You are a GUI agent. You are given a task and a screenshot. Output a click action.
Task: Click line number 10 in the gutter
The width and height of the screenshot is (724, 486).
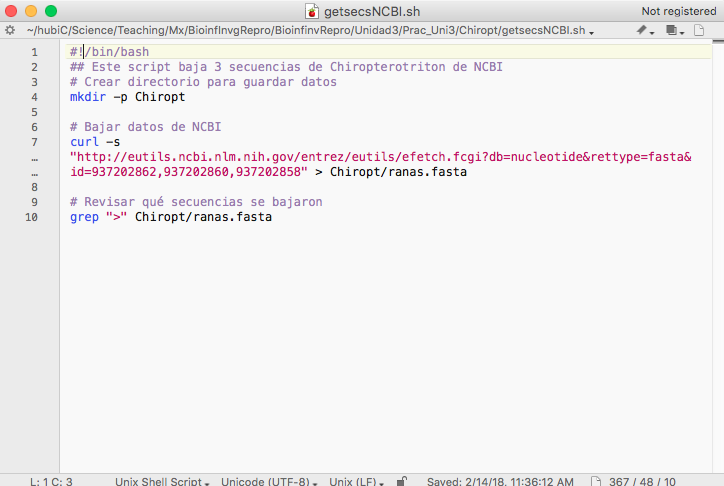tap(31, 217)
